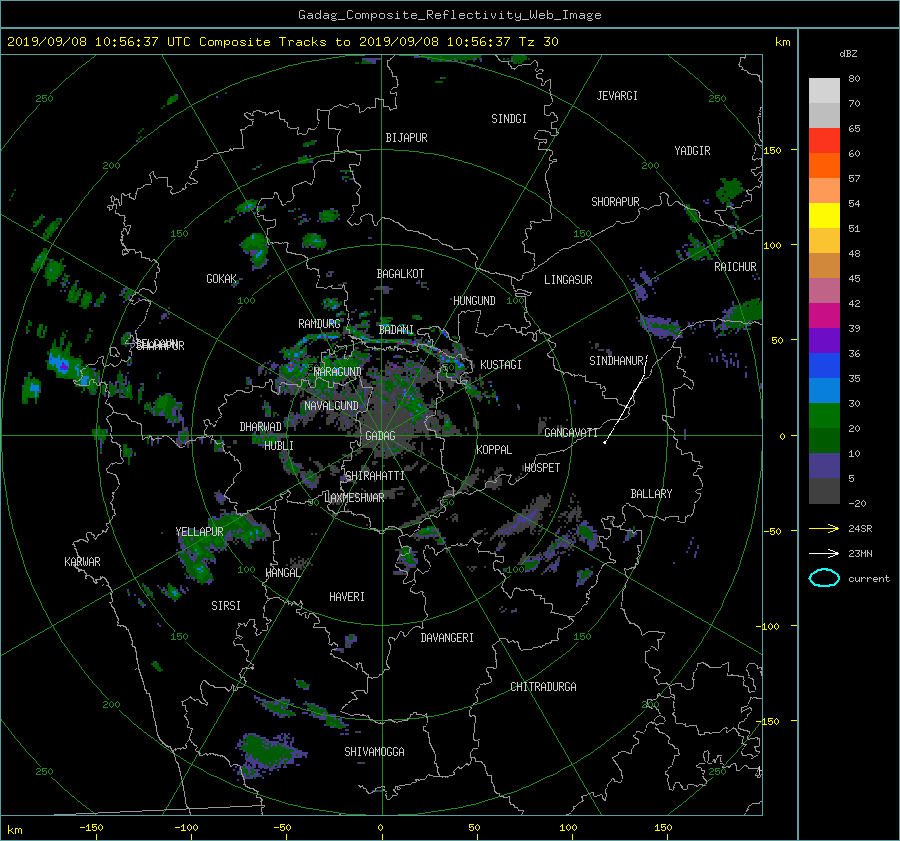Click the GANGAVATI city label
This screenshot has height=841, width=900.
click(571, 433)
